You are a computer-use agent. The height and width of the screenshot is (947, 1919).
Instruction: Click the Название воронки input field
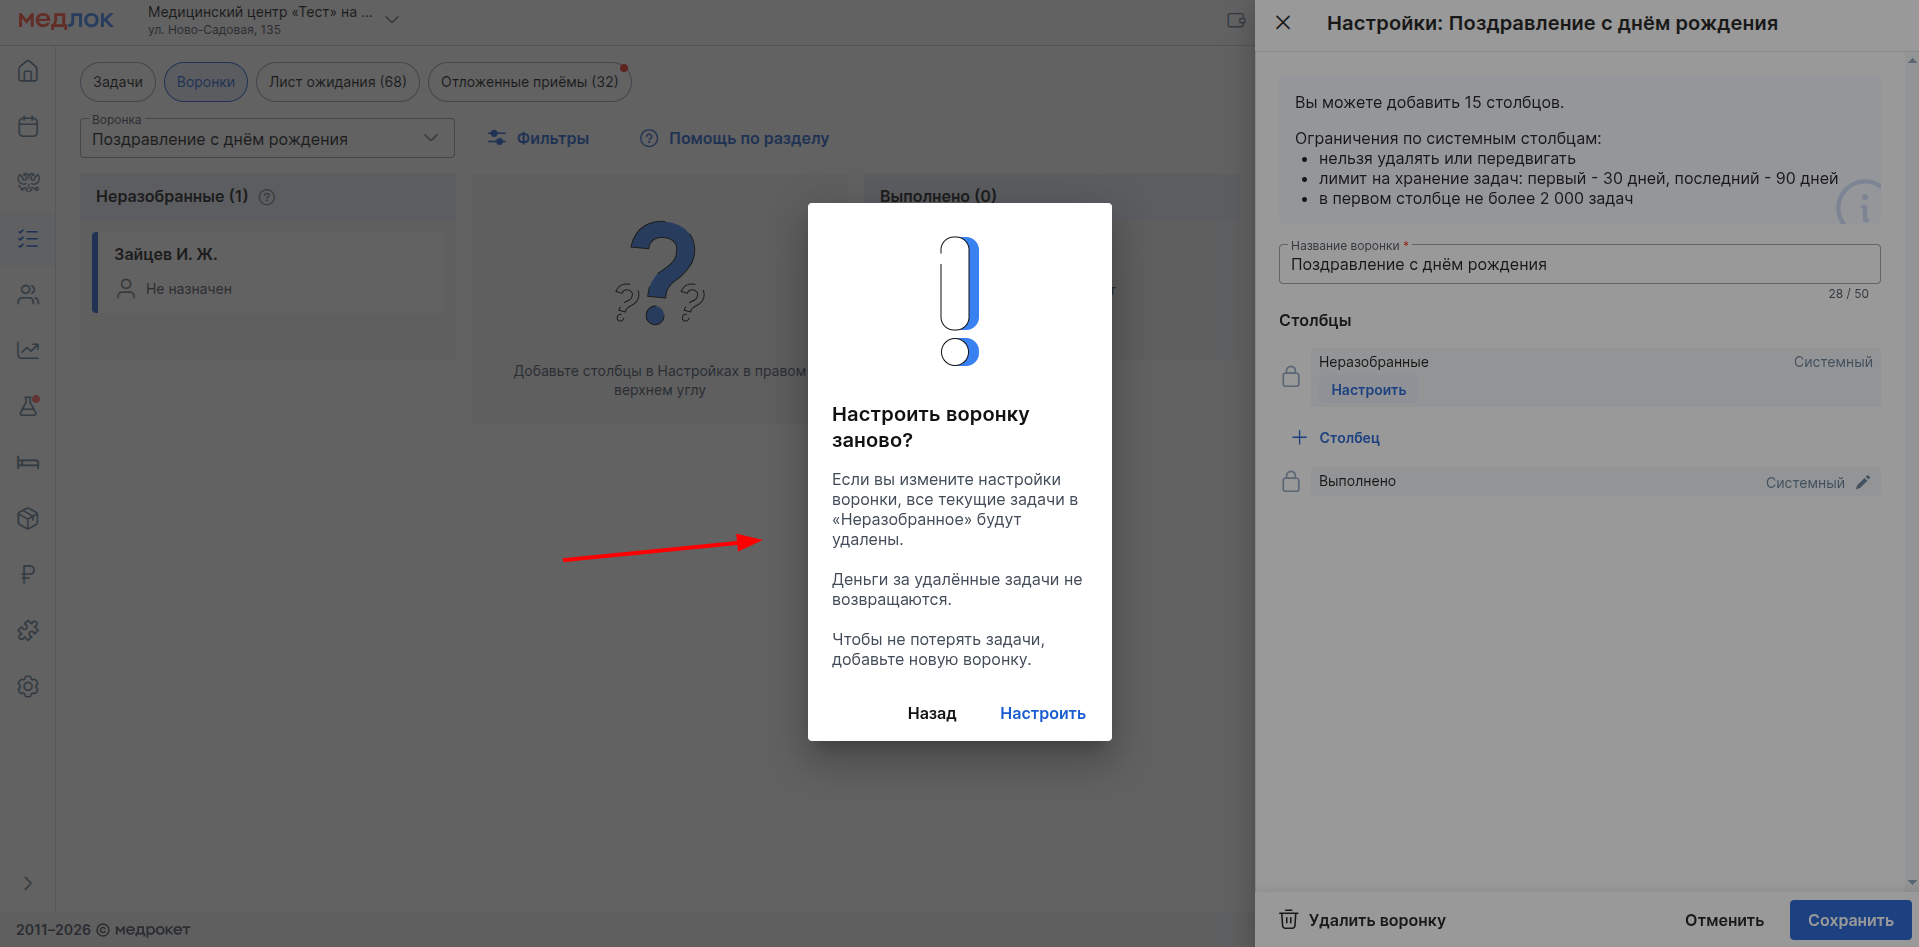pyautogui.click(x=1579, y=265)
